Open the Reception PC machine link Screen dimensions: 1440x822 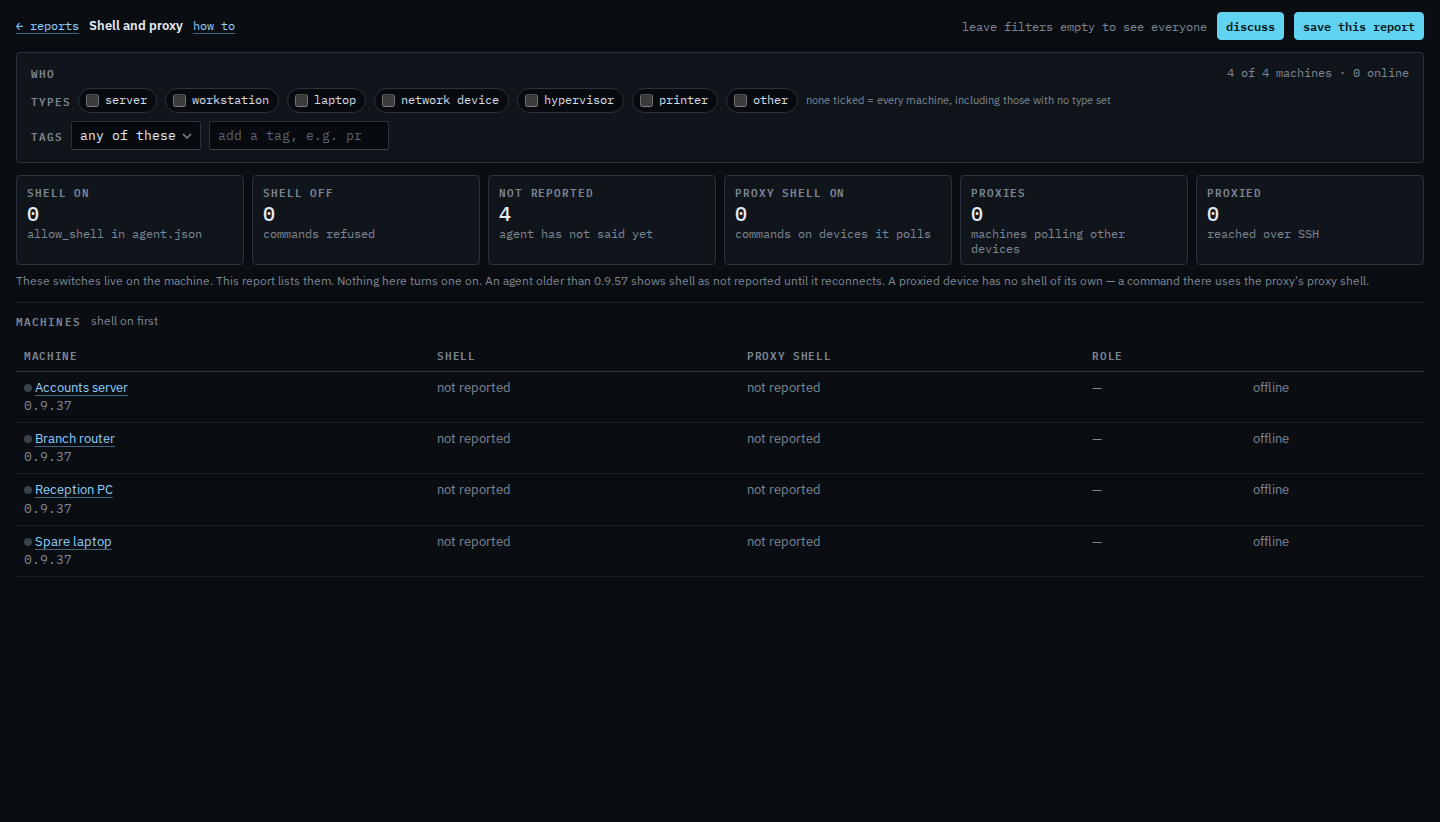click(x=74, y=490)
